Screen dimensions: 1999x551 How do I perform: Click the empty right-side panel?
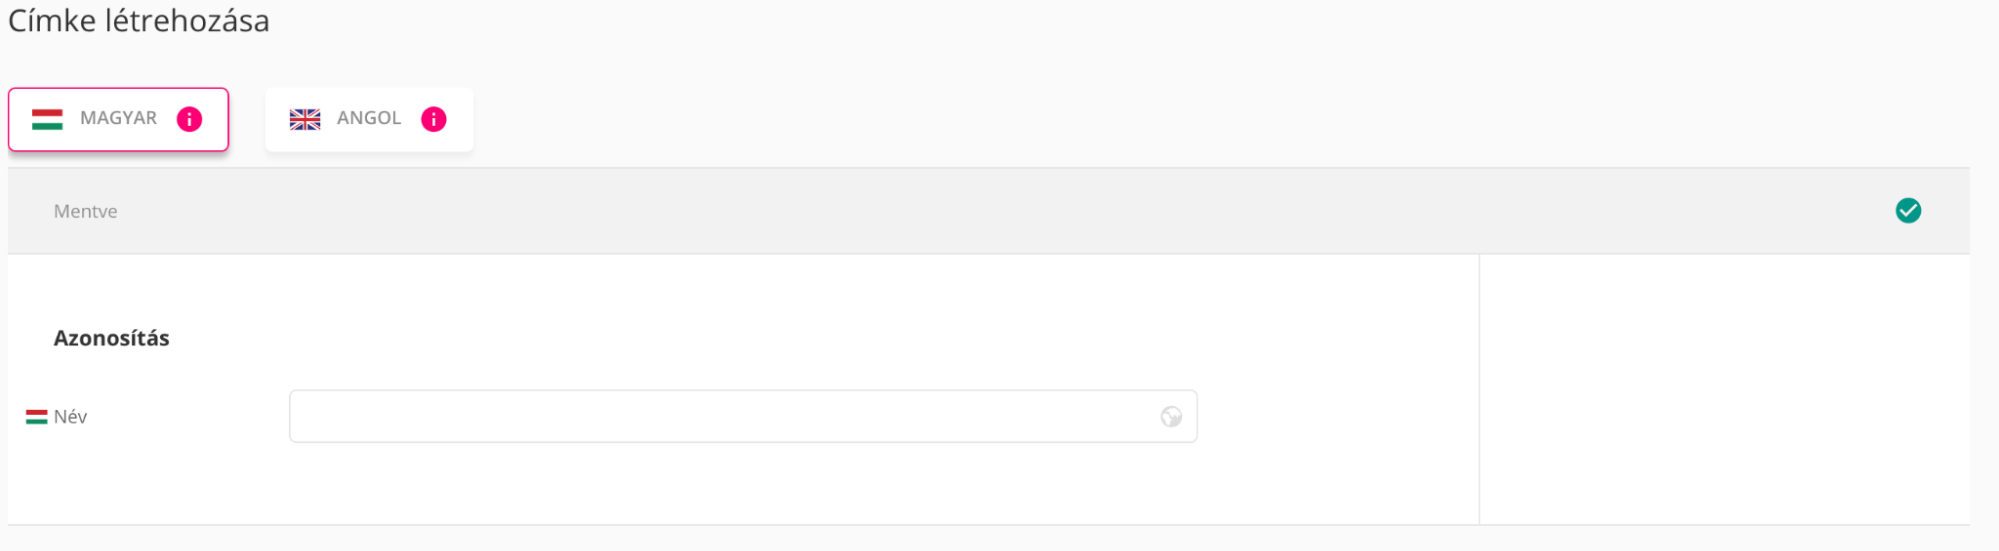[x=1724, y=390]
